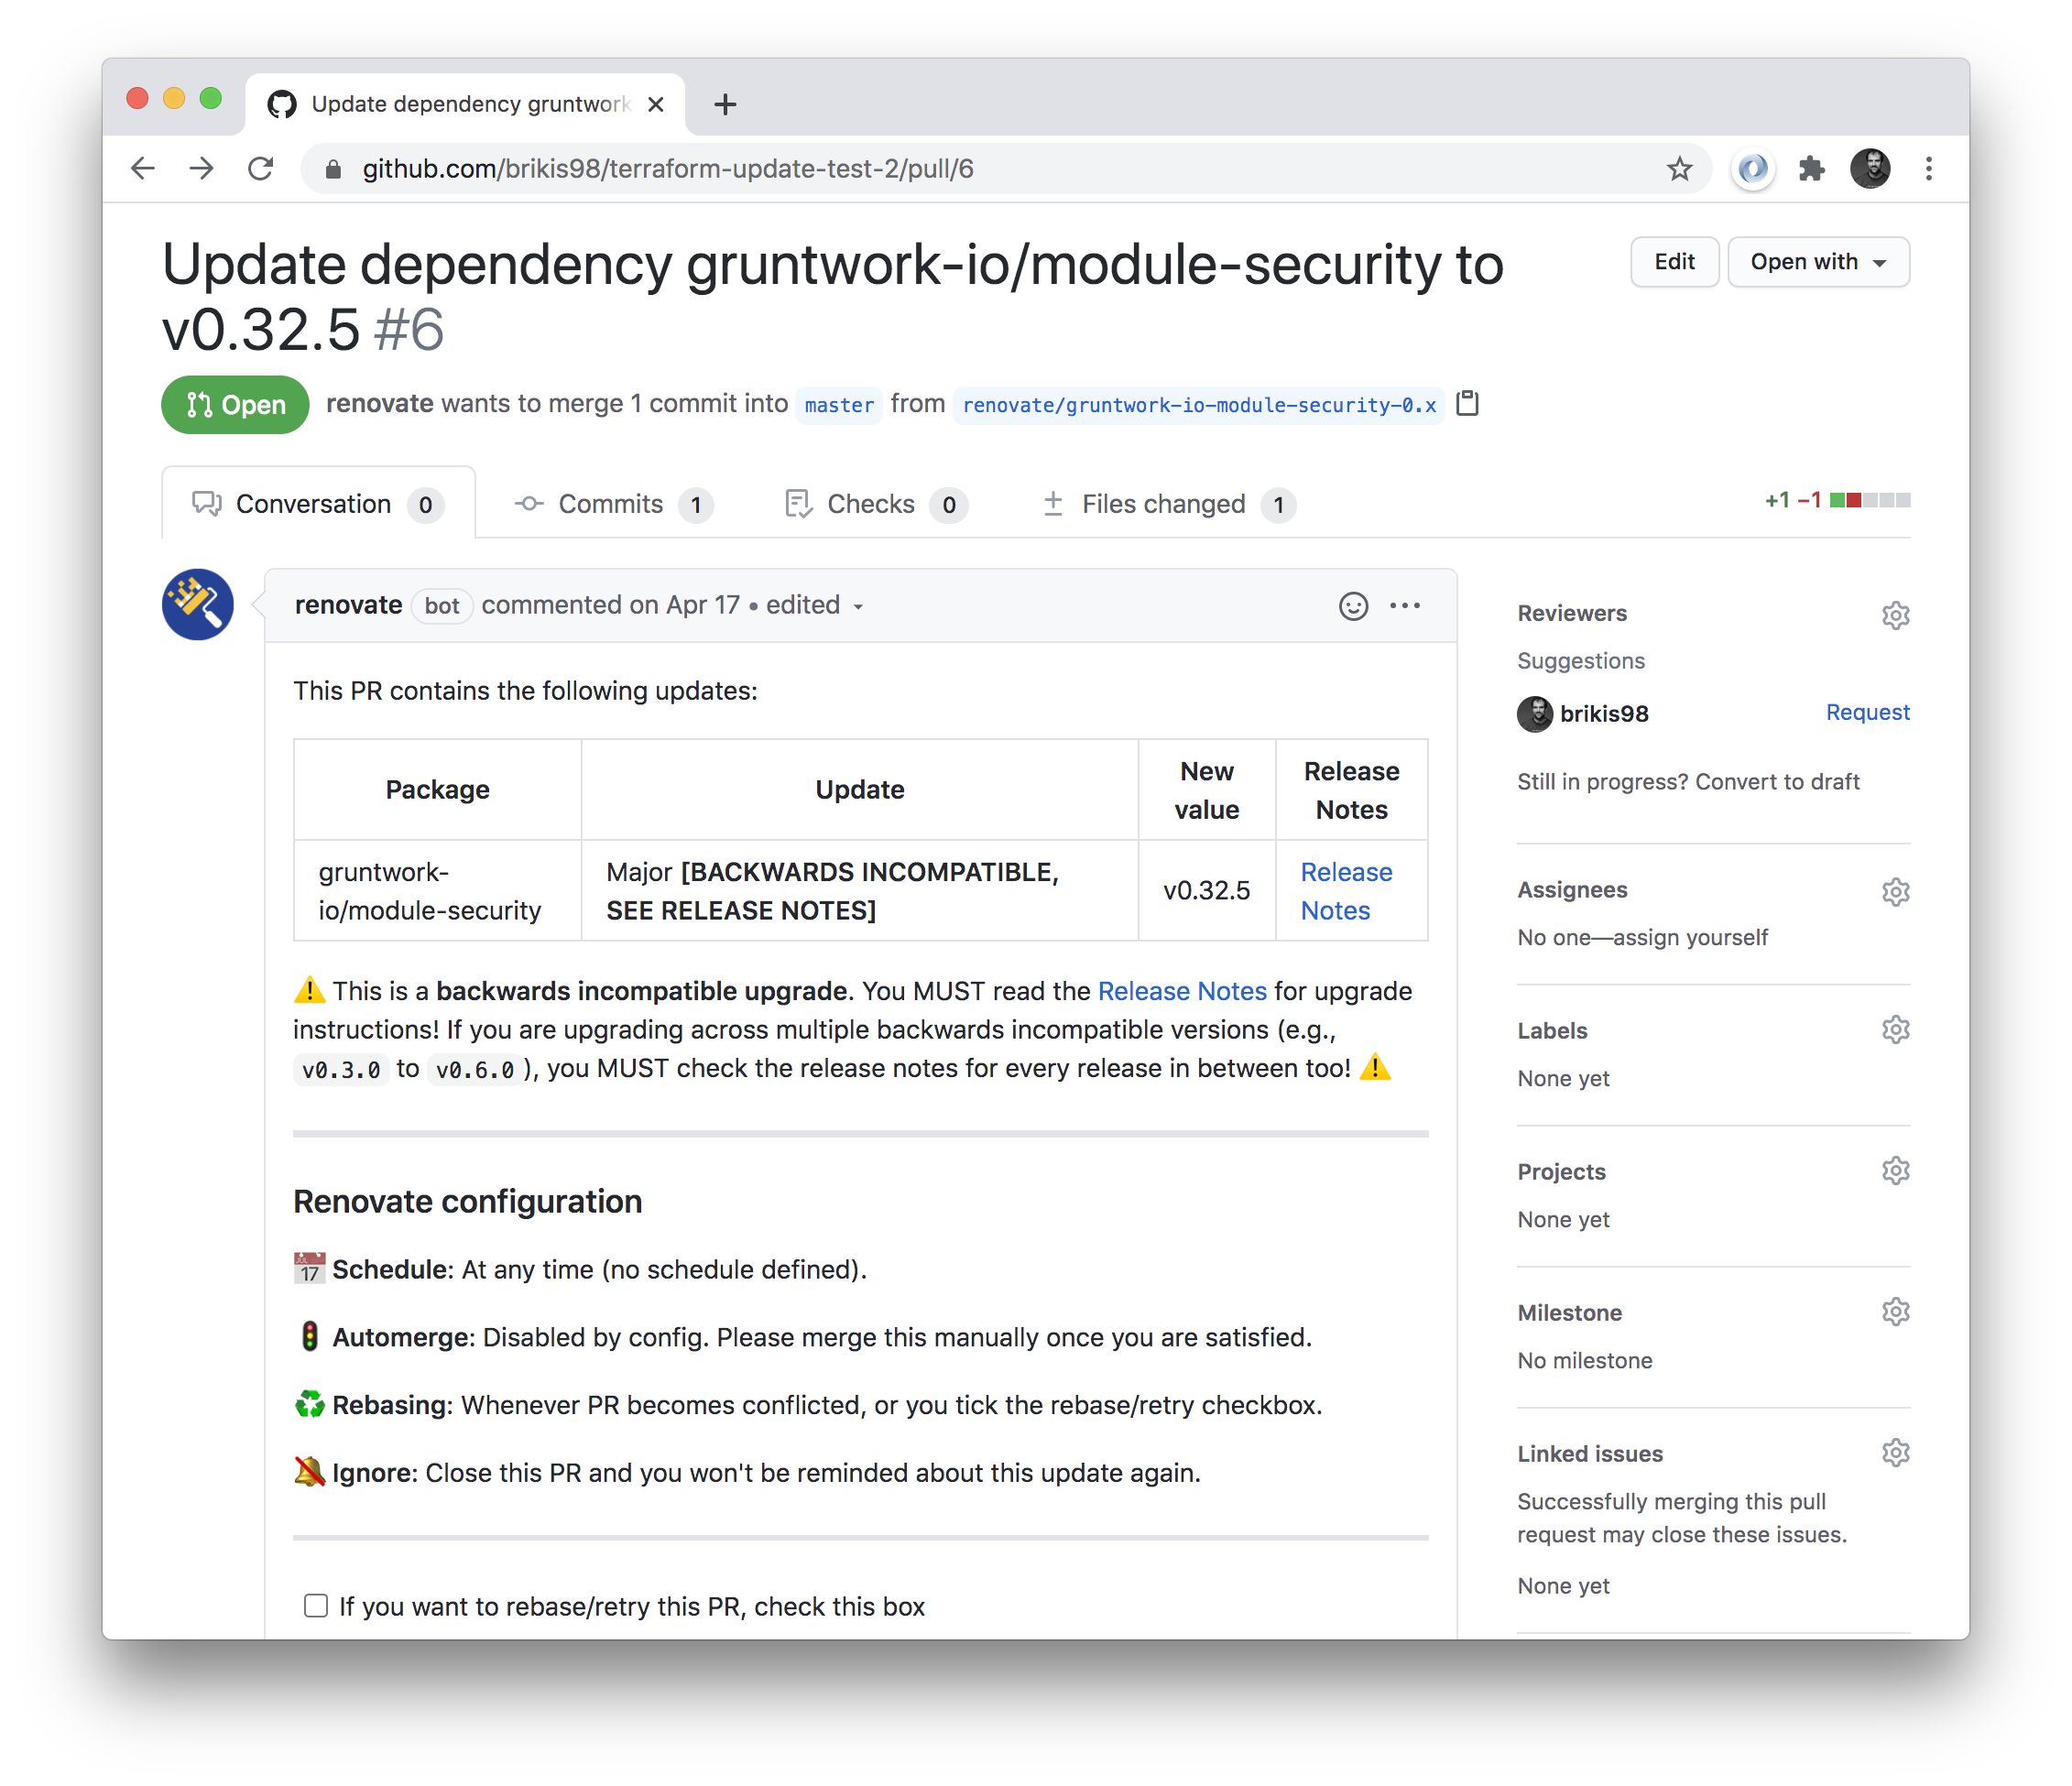Open the edited history dropdown
2072x1786 pixels.
(812, 605)
